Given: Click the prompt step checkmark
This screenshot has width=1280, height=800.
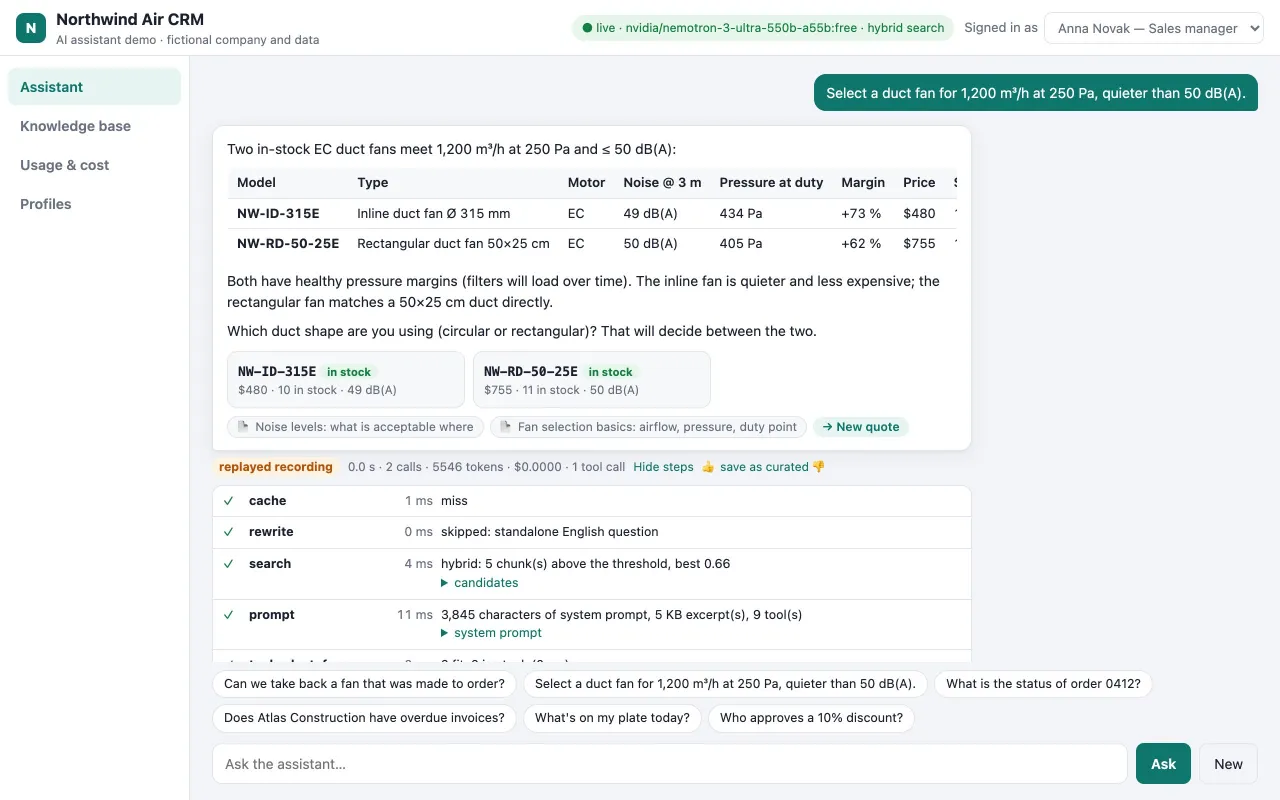Looking at the screenshot, I should [229, 615].
